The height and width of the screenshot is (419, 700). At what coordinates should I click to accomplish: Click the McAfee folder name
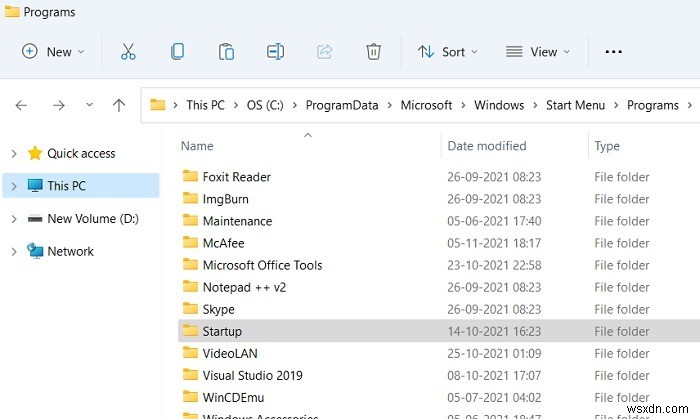coord(224,243)
